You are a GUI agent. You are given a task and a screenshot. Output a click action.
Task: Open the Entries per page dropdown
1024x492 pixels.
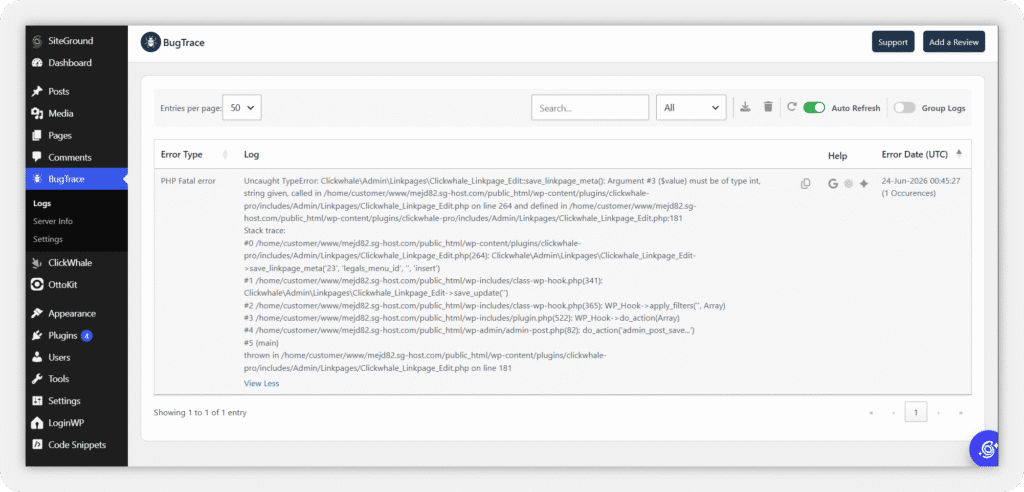tap(242, 108)
